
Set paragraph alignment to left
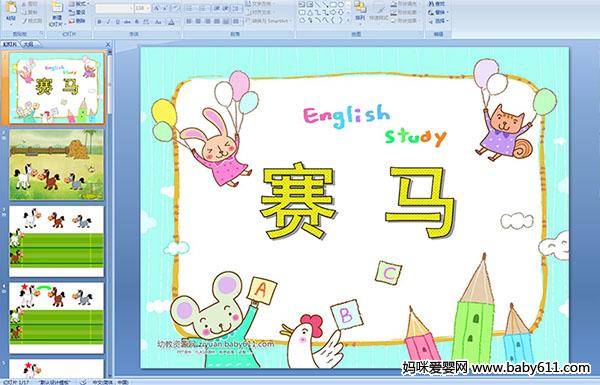coord(189,21)
